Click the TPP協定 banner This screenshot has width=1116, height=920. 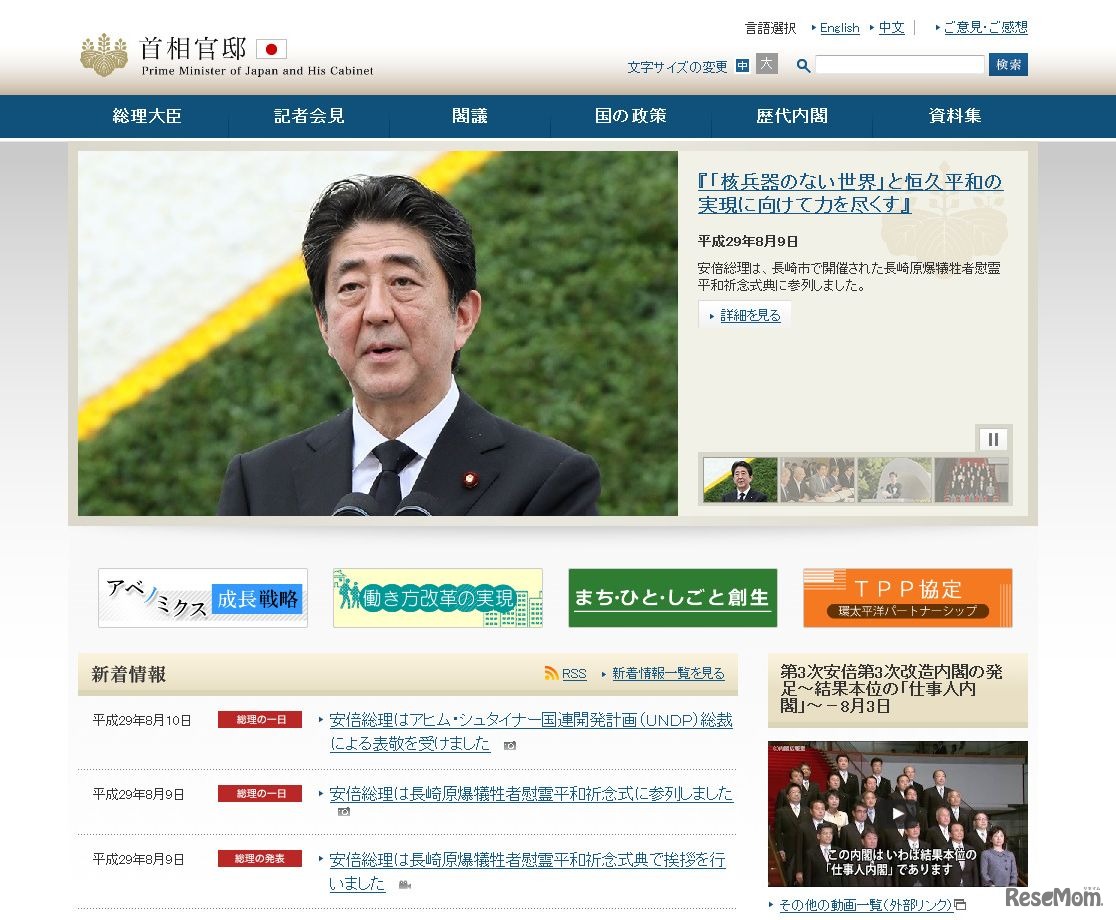[x=907, y=597]
